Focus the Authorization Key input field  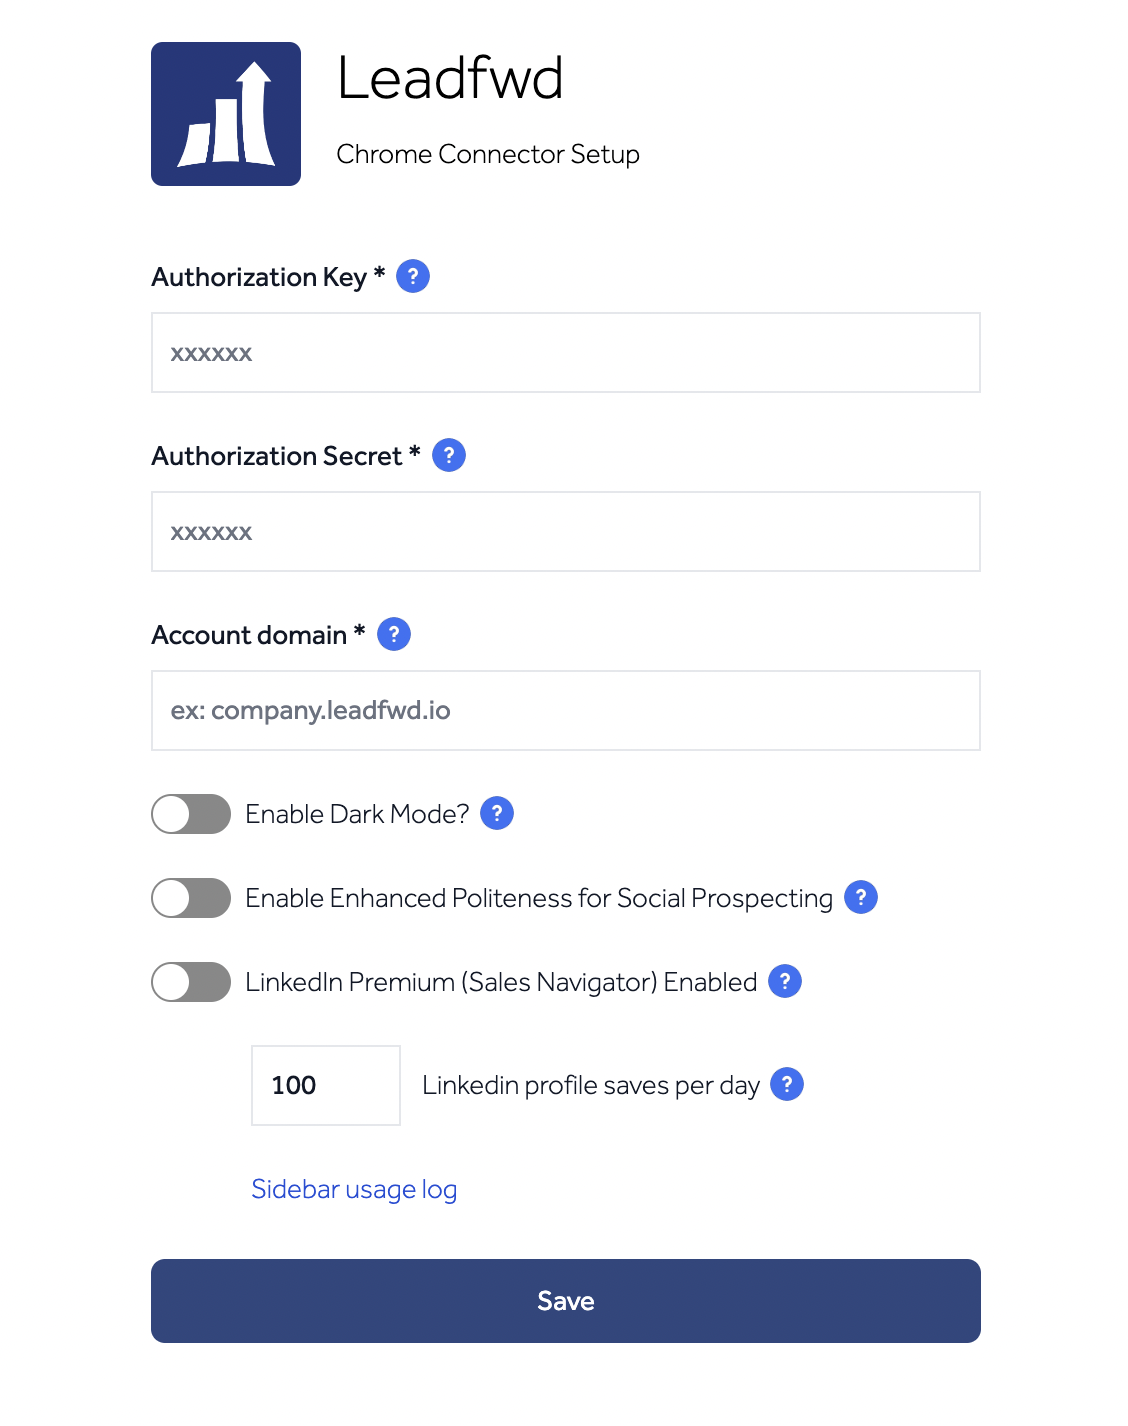click(566, 353)
